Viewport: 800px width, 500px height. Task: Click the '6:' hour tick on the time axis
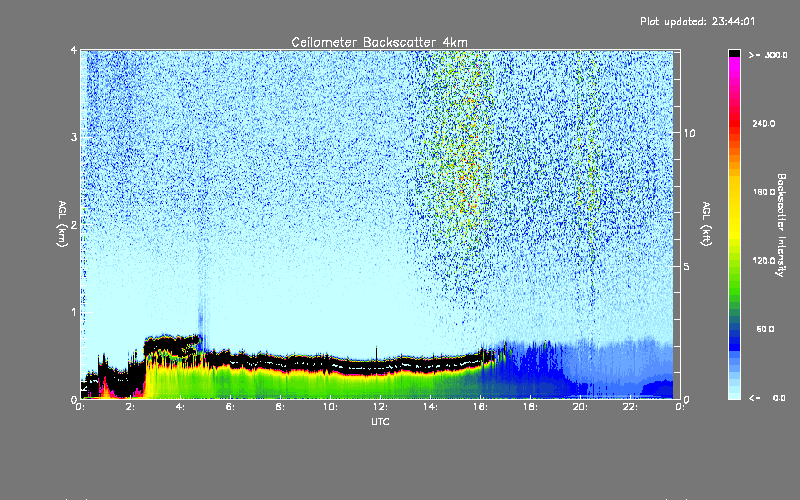click(x=231, y=407)
